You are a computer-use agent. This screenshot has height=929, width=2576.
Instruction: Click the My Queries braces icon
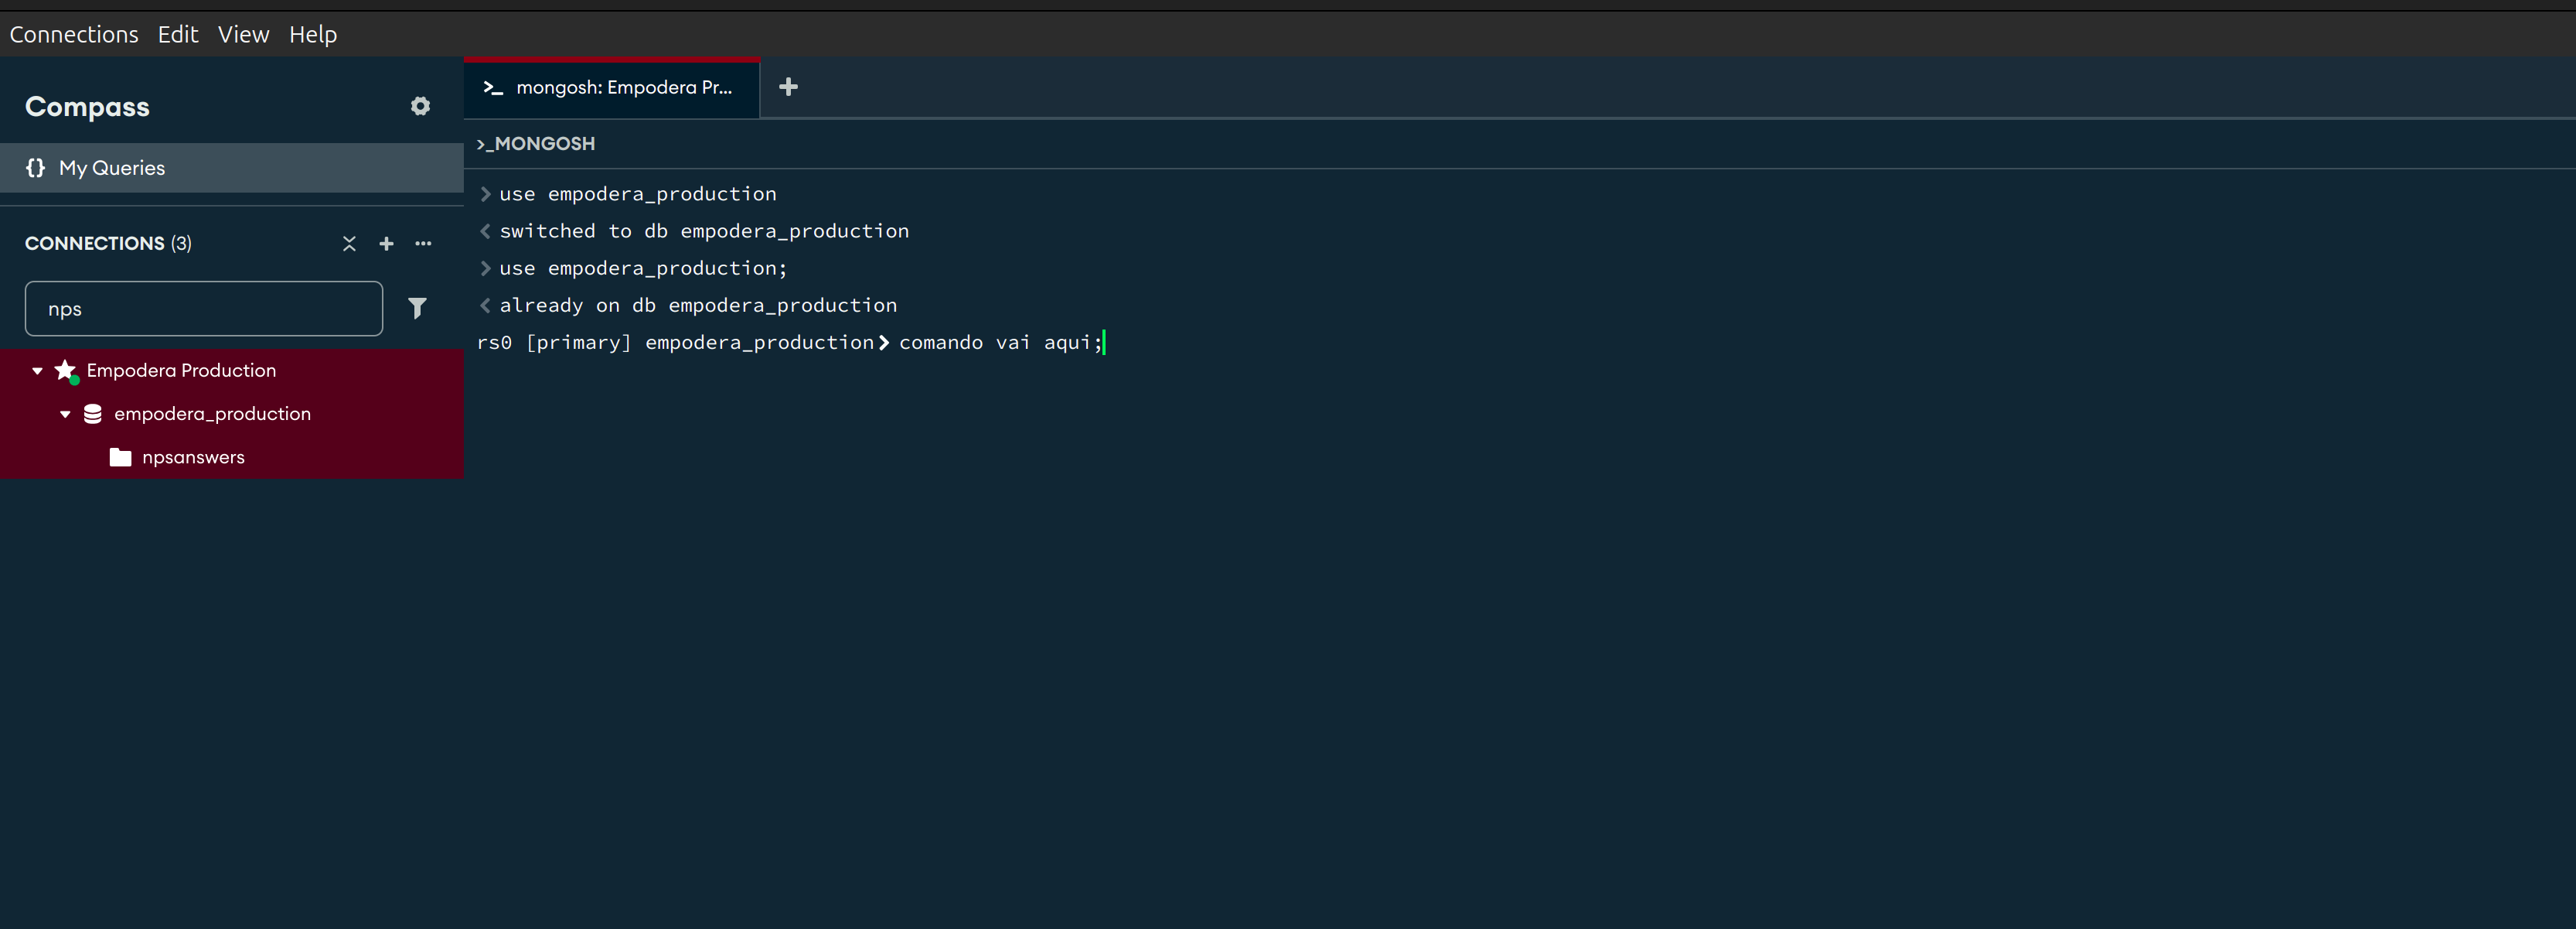pyautogui.click(x=35, y=168)
